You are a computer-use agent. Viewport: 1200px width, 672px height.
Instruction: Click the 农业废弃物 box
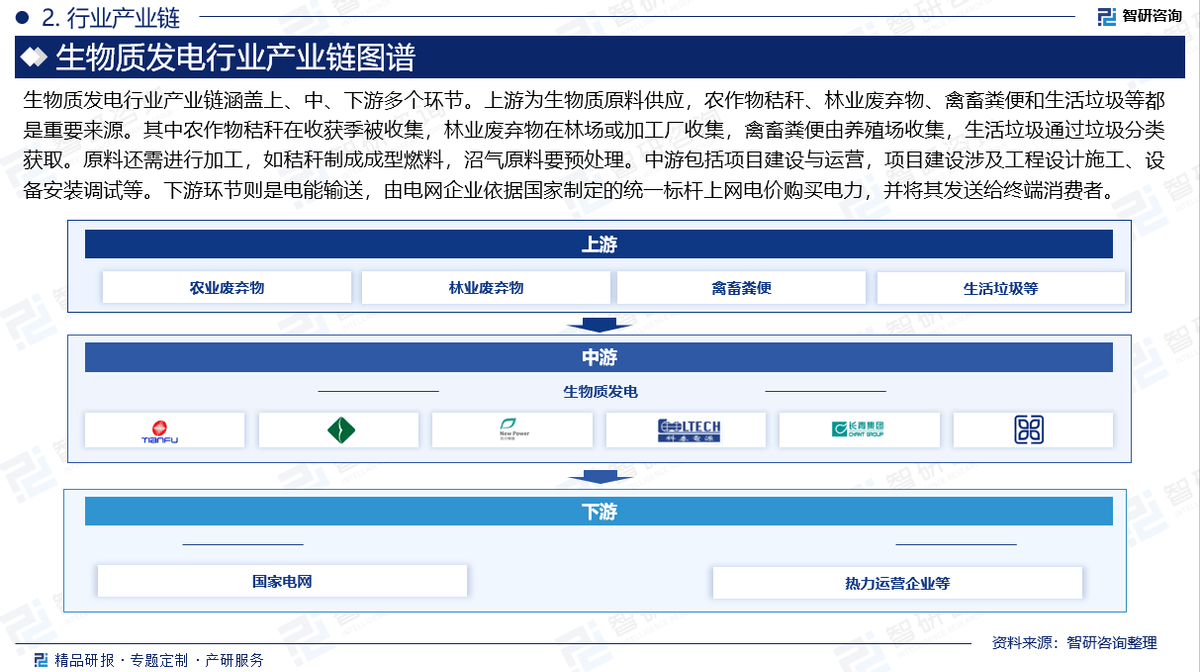tap(227, 288)
